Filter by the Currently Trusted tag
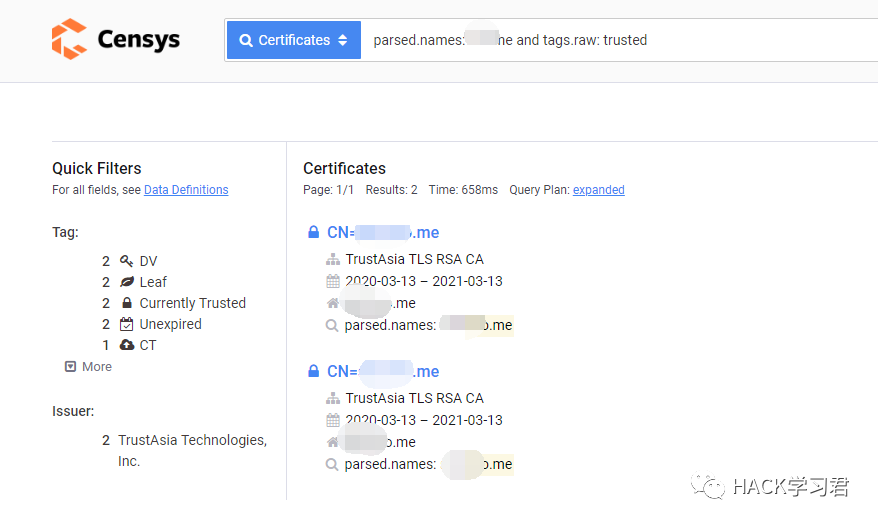Image resolution: width=878 pixels, height=525 pixels. point(192,303)
